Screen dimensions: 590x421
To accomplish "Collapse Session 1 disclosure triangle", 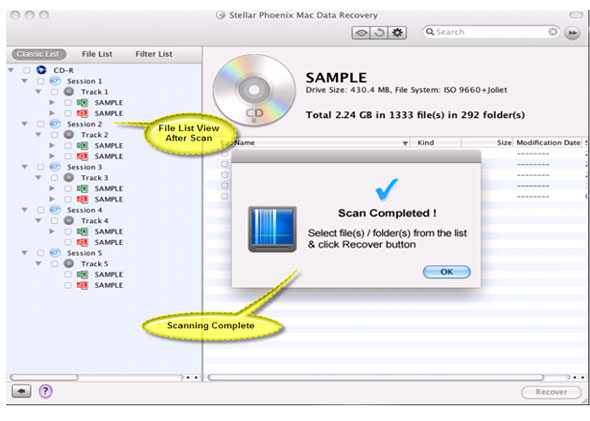I will [x=24, y=81].
